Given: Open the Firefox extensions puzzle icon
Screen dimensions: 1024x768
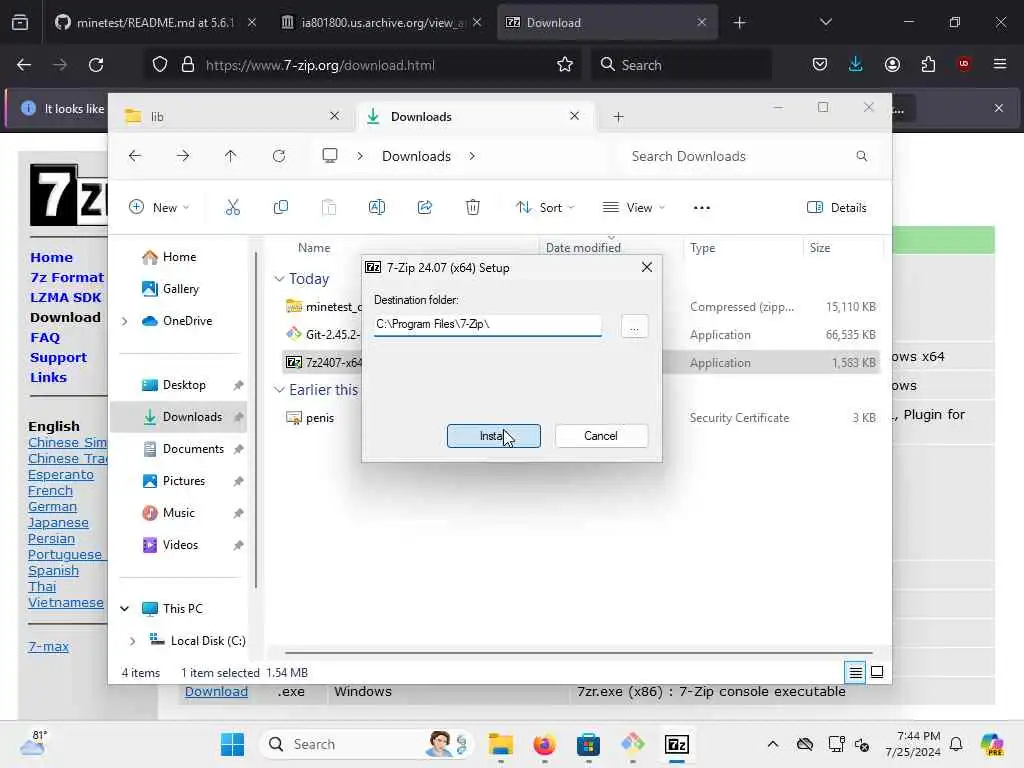Looking at the screenshot, I should point(928,64).
